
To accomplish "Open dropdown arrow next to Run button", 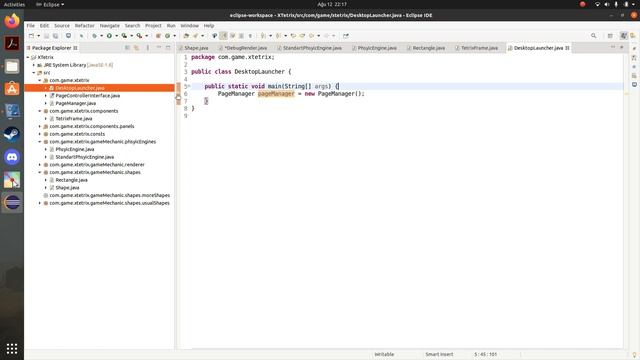I will click(x=116, y=36).
